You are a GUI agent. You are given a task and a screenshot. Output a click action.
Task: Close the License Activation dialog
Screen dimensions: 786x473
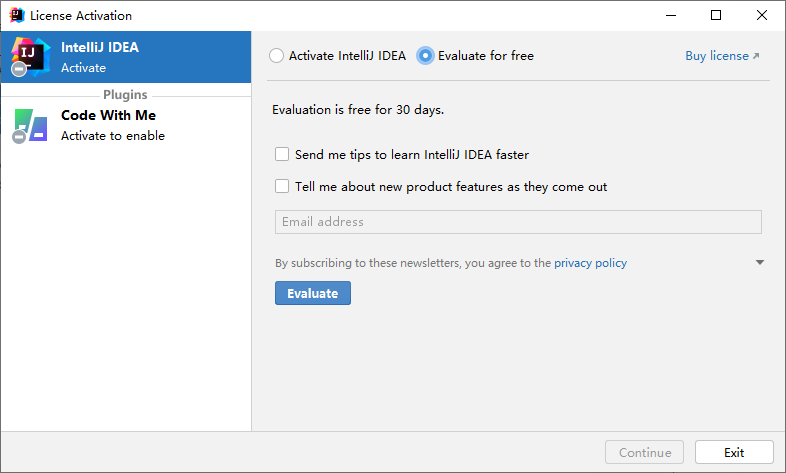(x=762, y=15)
